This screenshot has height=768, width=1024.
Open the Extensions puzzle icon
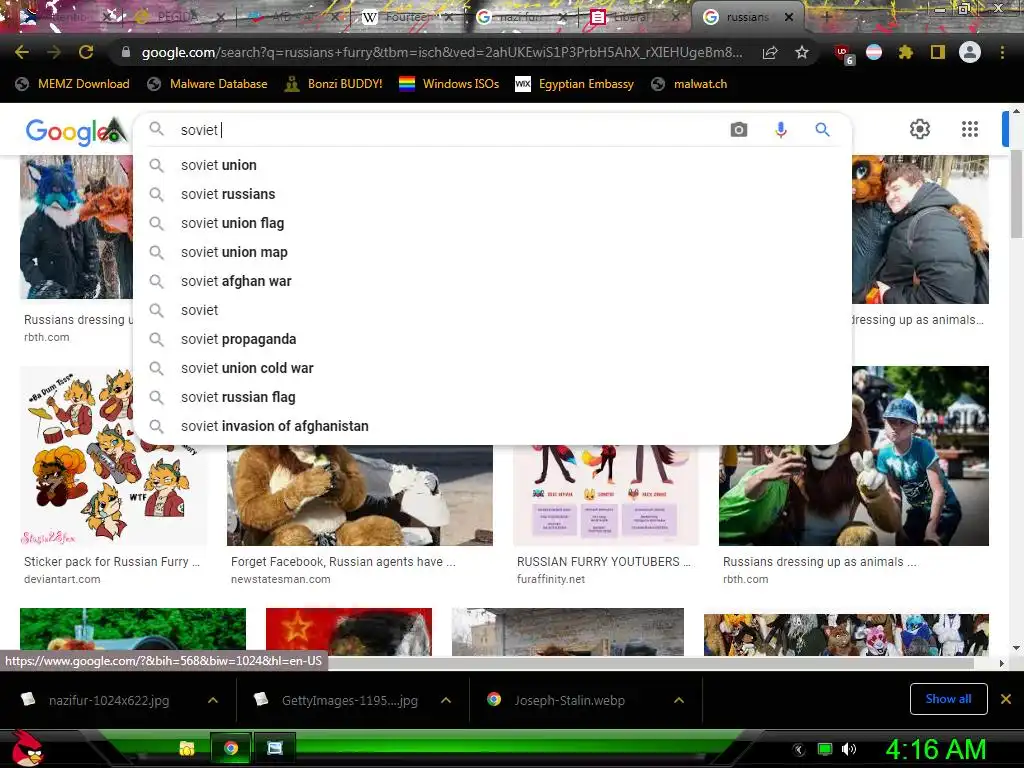coord(905,52)
